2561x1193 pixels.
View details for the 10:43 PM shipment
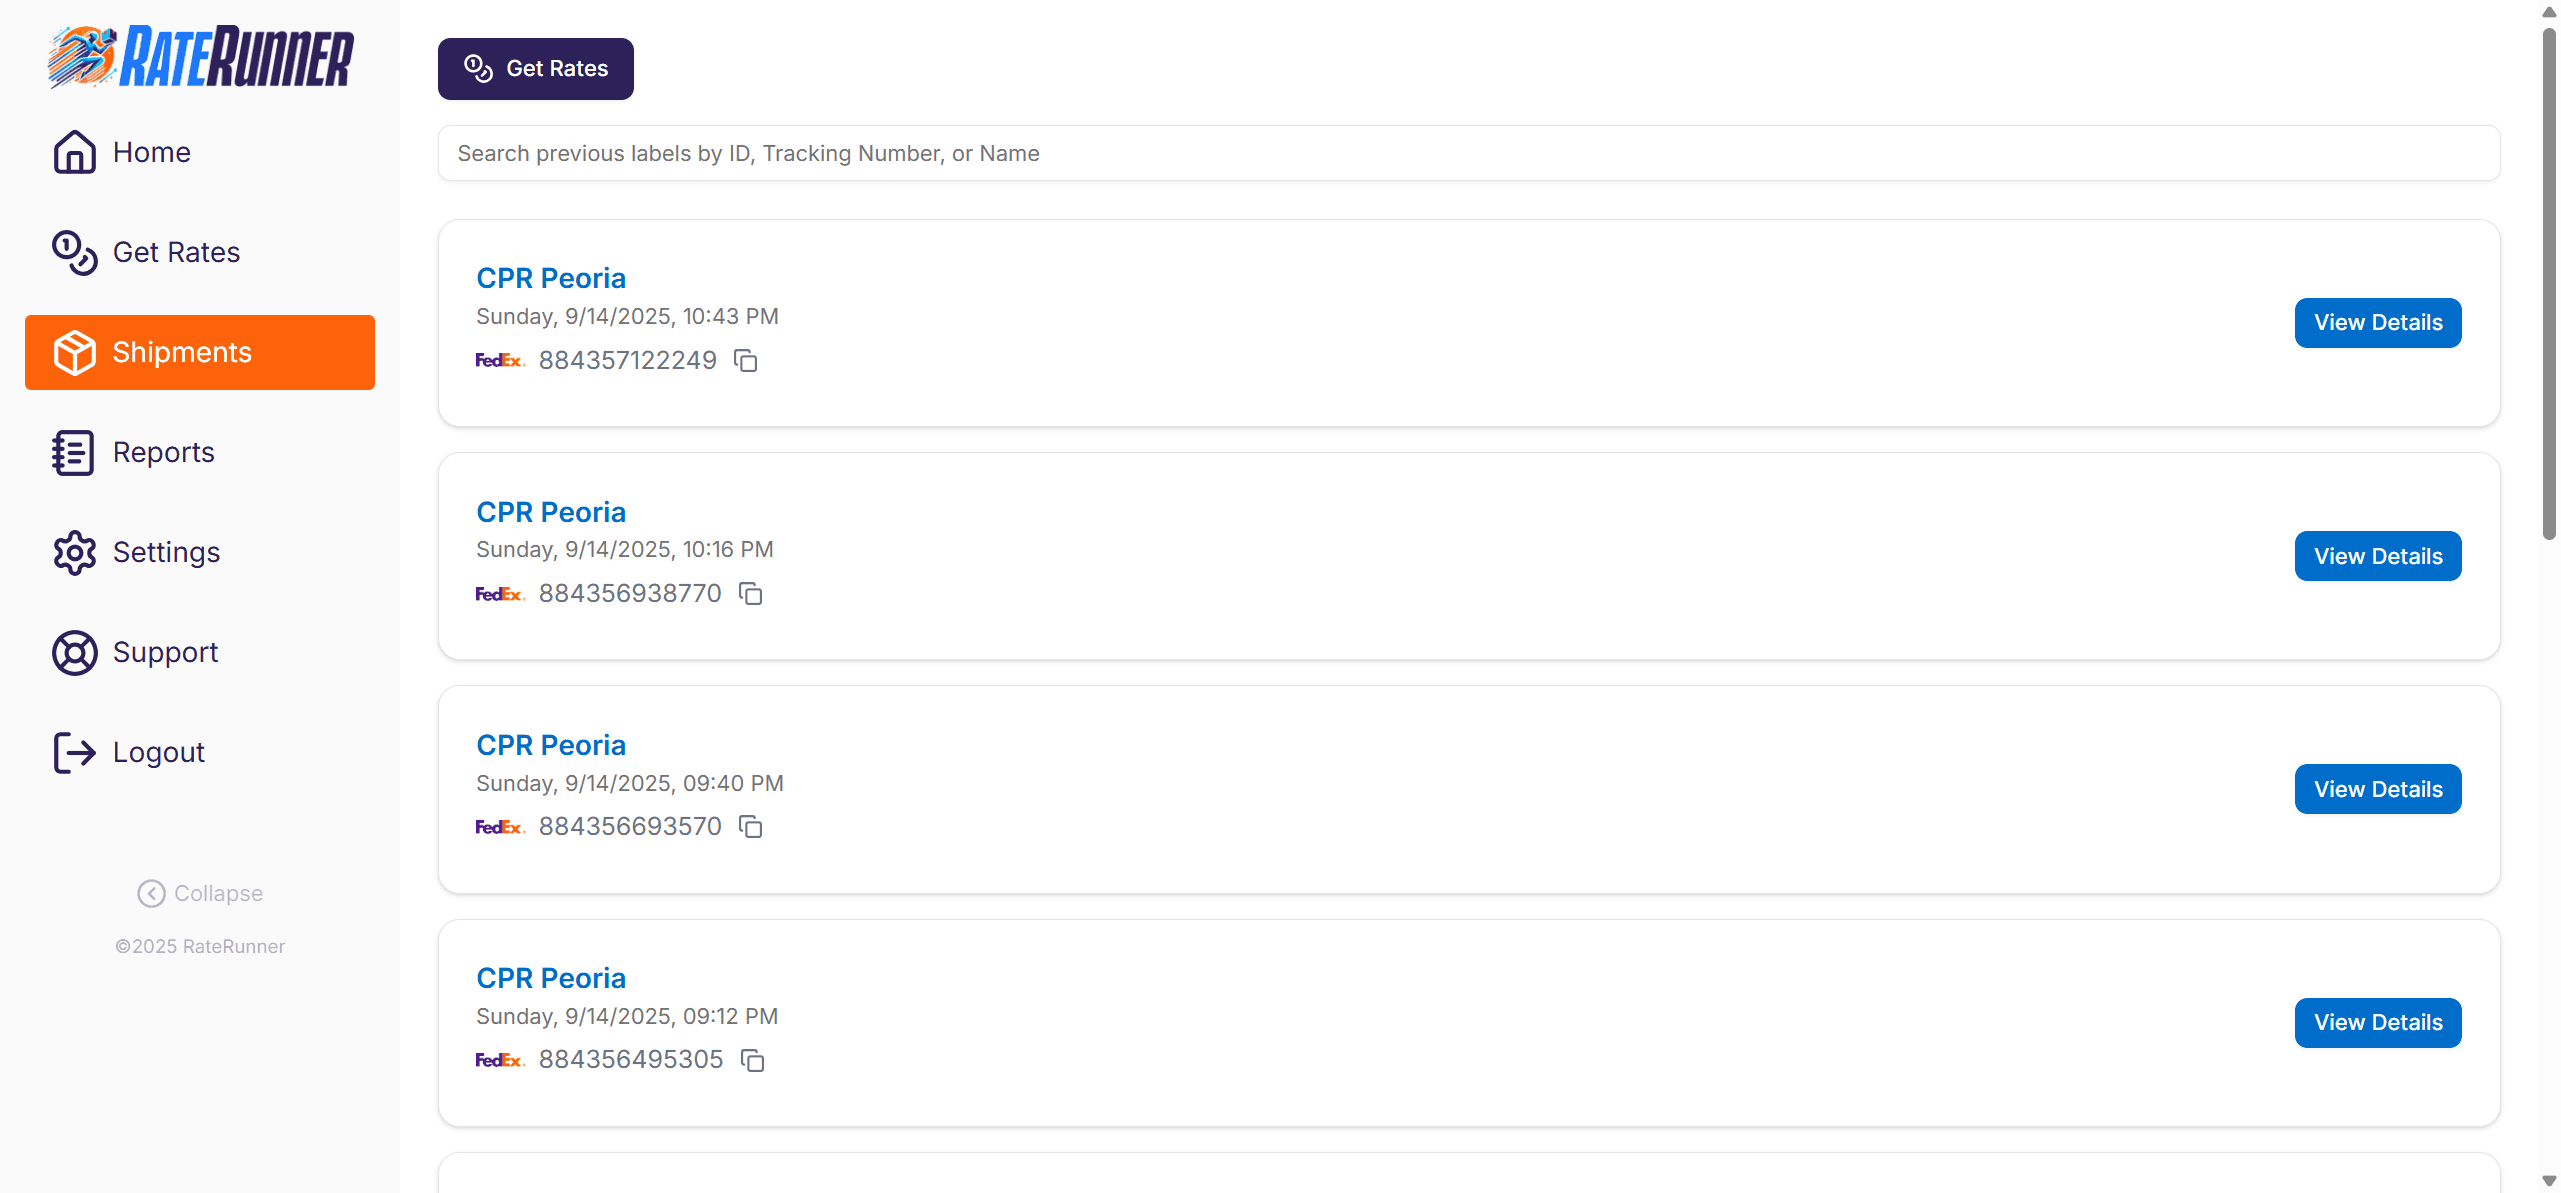click(2377, 323)
